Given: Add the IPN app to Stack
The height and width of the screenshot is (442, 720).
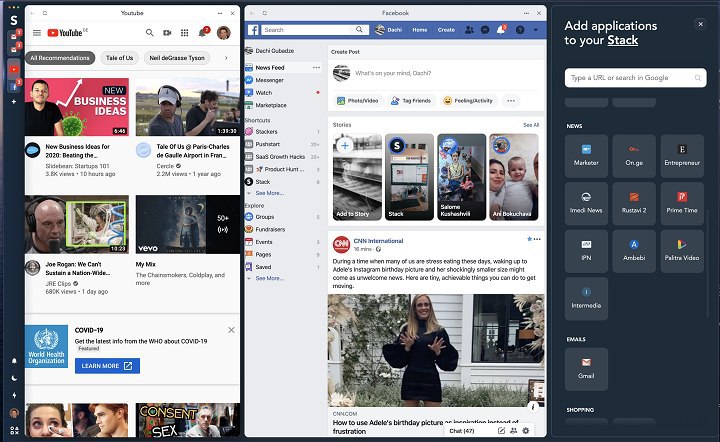Looking at the screenshot, I should [x=586, y=251].
